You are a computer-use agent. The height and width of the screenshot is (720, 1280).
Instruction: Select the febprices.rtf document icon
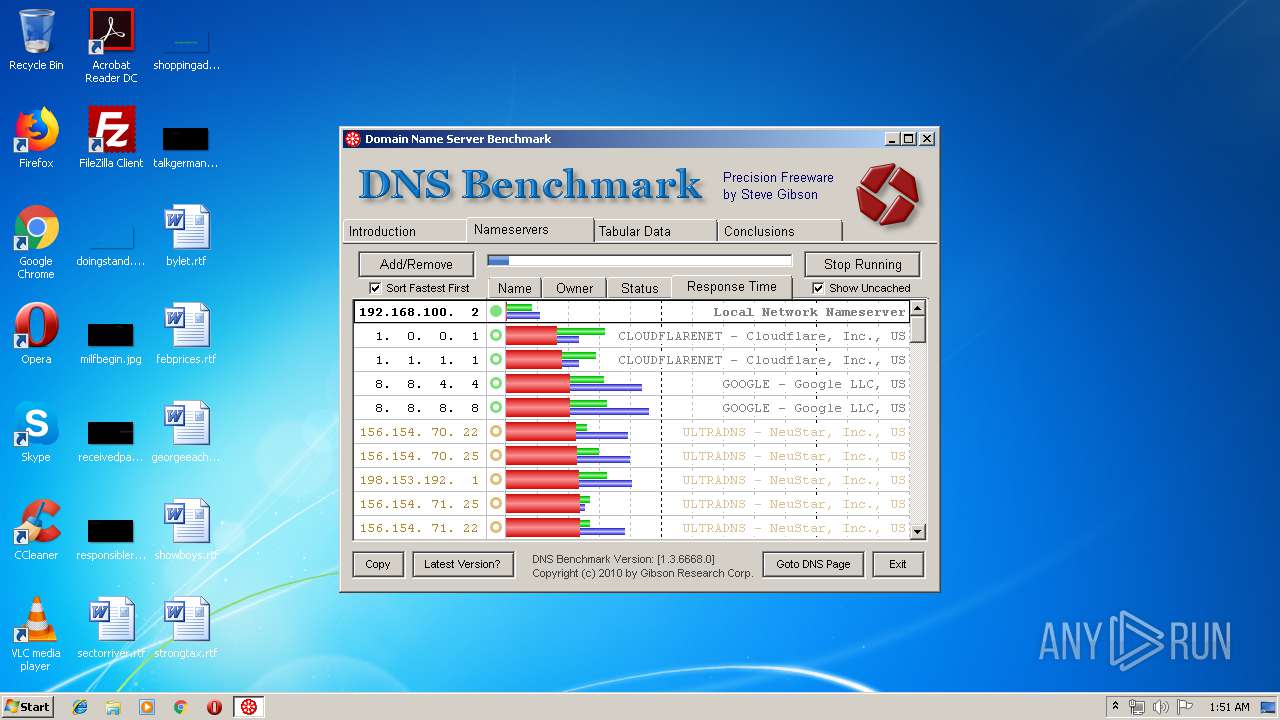[x=186, y=335]
